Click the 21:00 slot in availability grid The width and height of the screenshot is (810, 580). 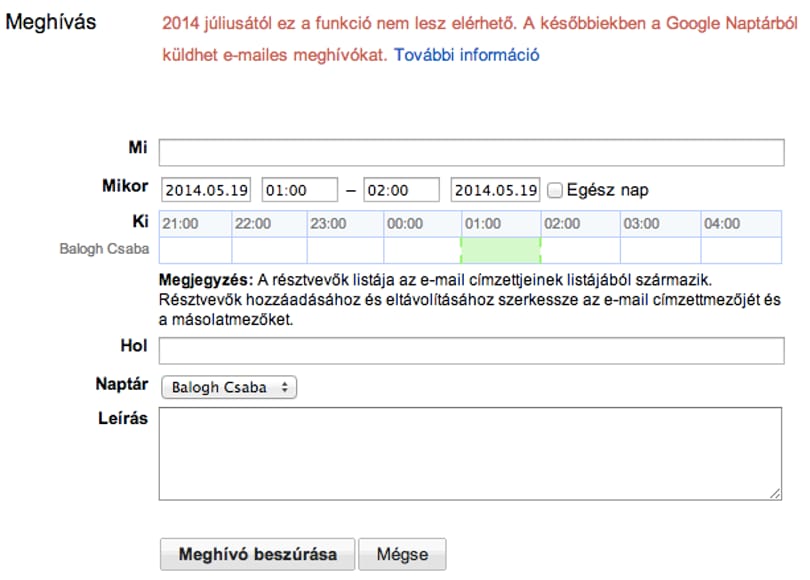tap(196, 250)
